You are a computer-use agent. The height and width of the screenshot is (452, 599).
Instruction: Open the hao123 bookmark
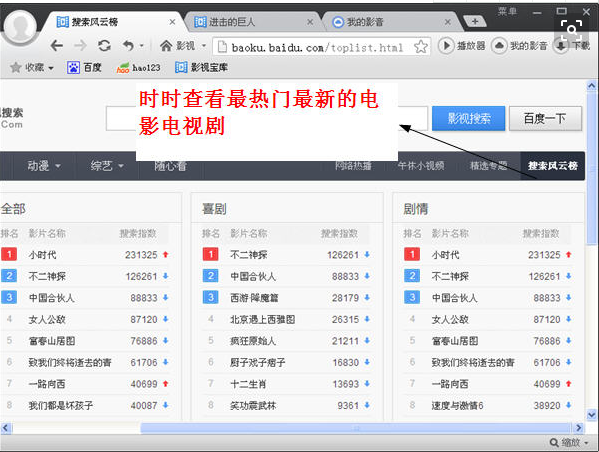point(138,68)
